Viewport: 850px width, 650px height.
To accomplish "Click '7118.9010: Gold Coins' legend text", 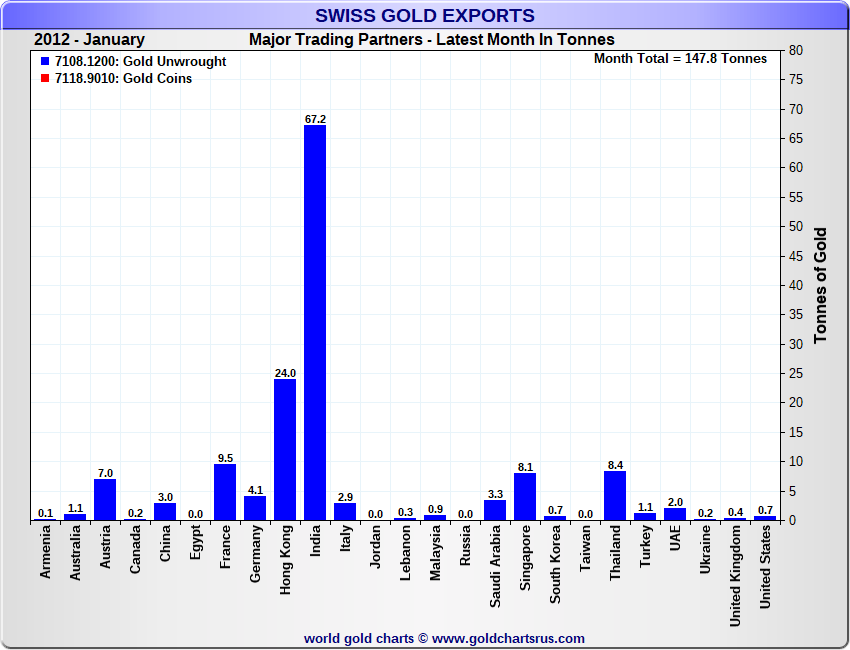I will [124, 79].
